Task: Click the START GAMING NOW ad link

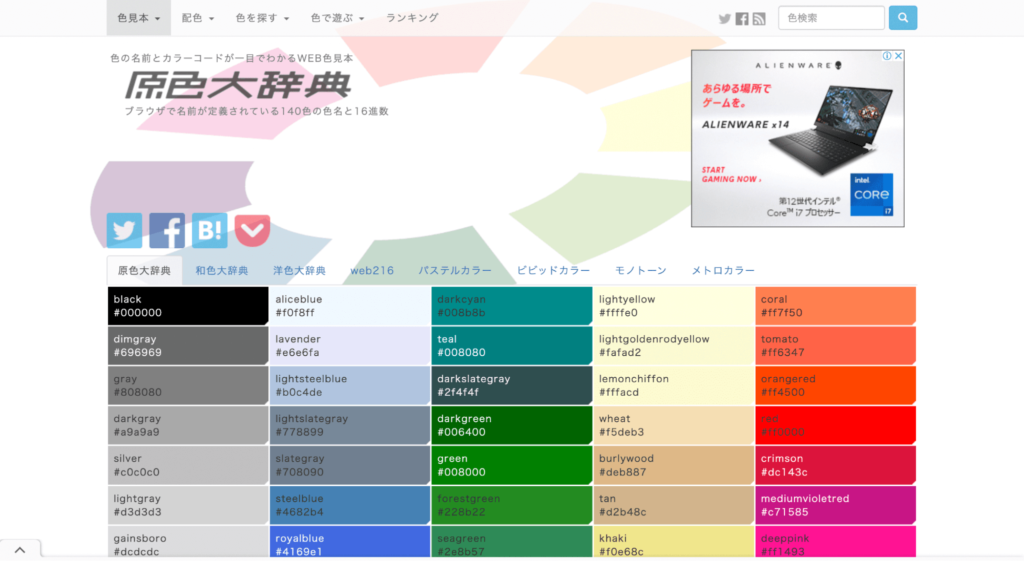Action: coord(731,174)
